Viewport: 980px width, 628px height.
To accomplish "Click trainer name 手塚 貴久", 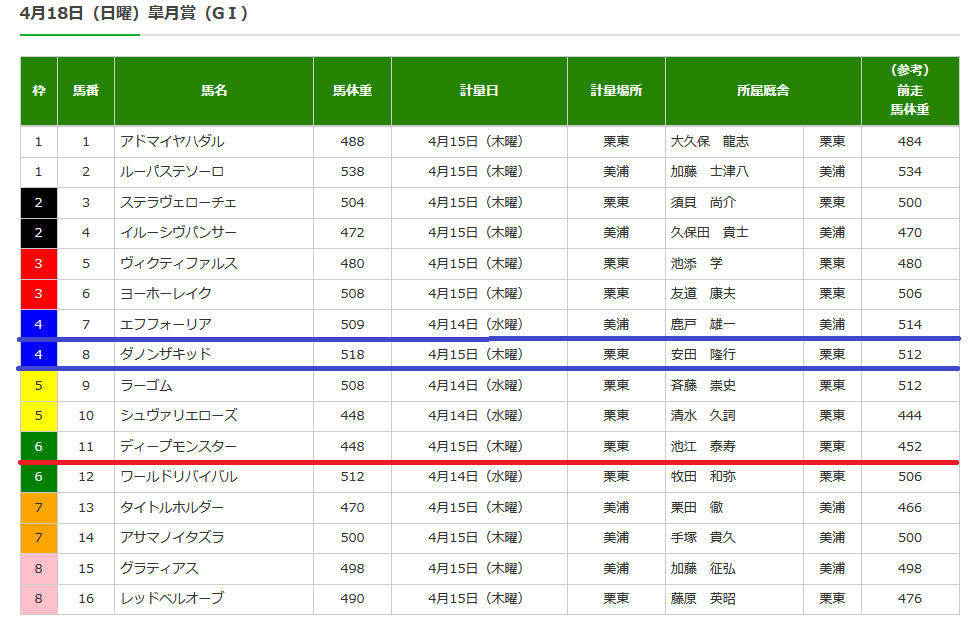I will point(703,537).
